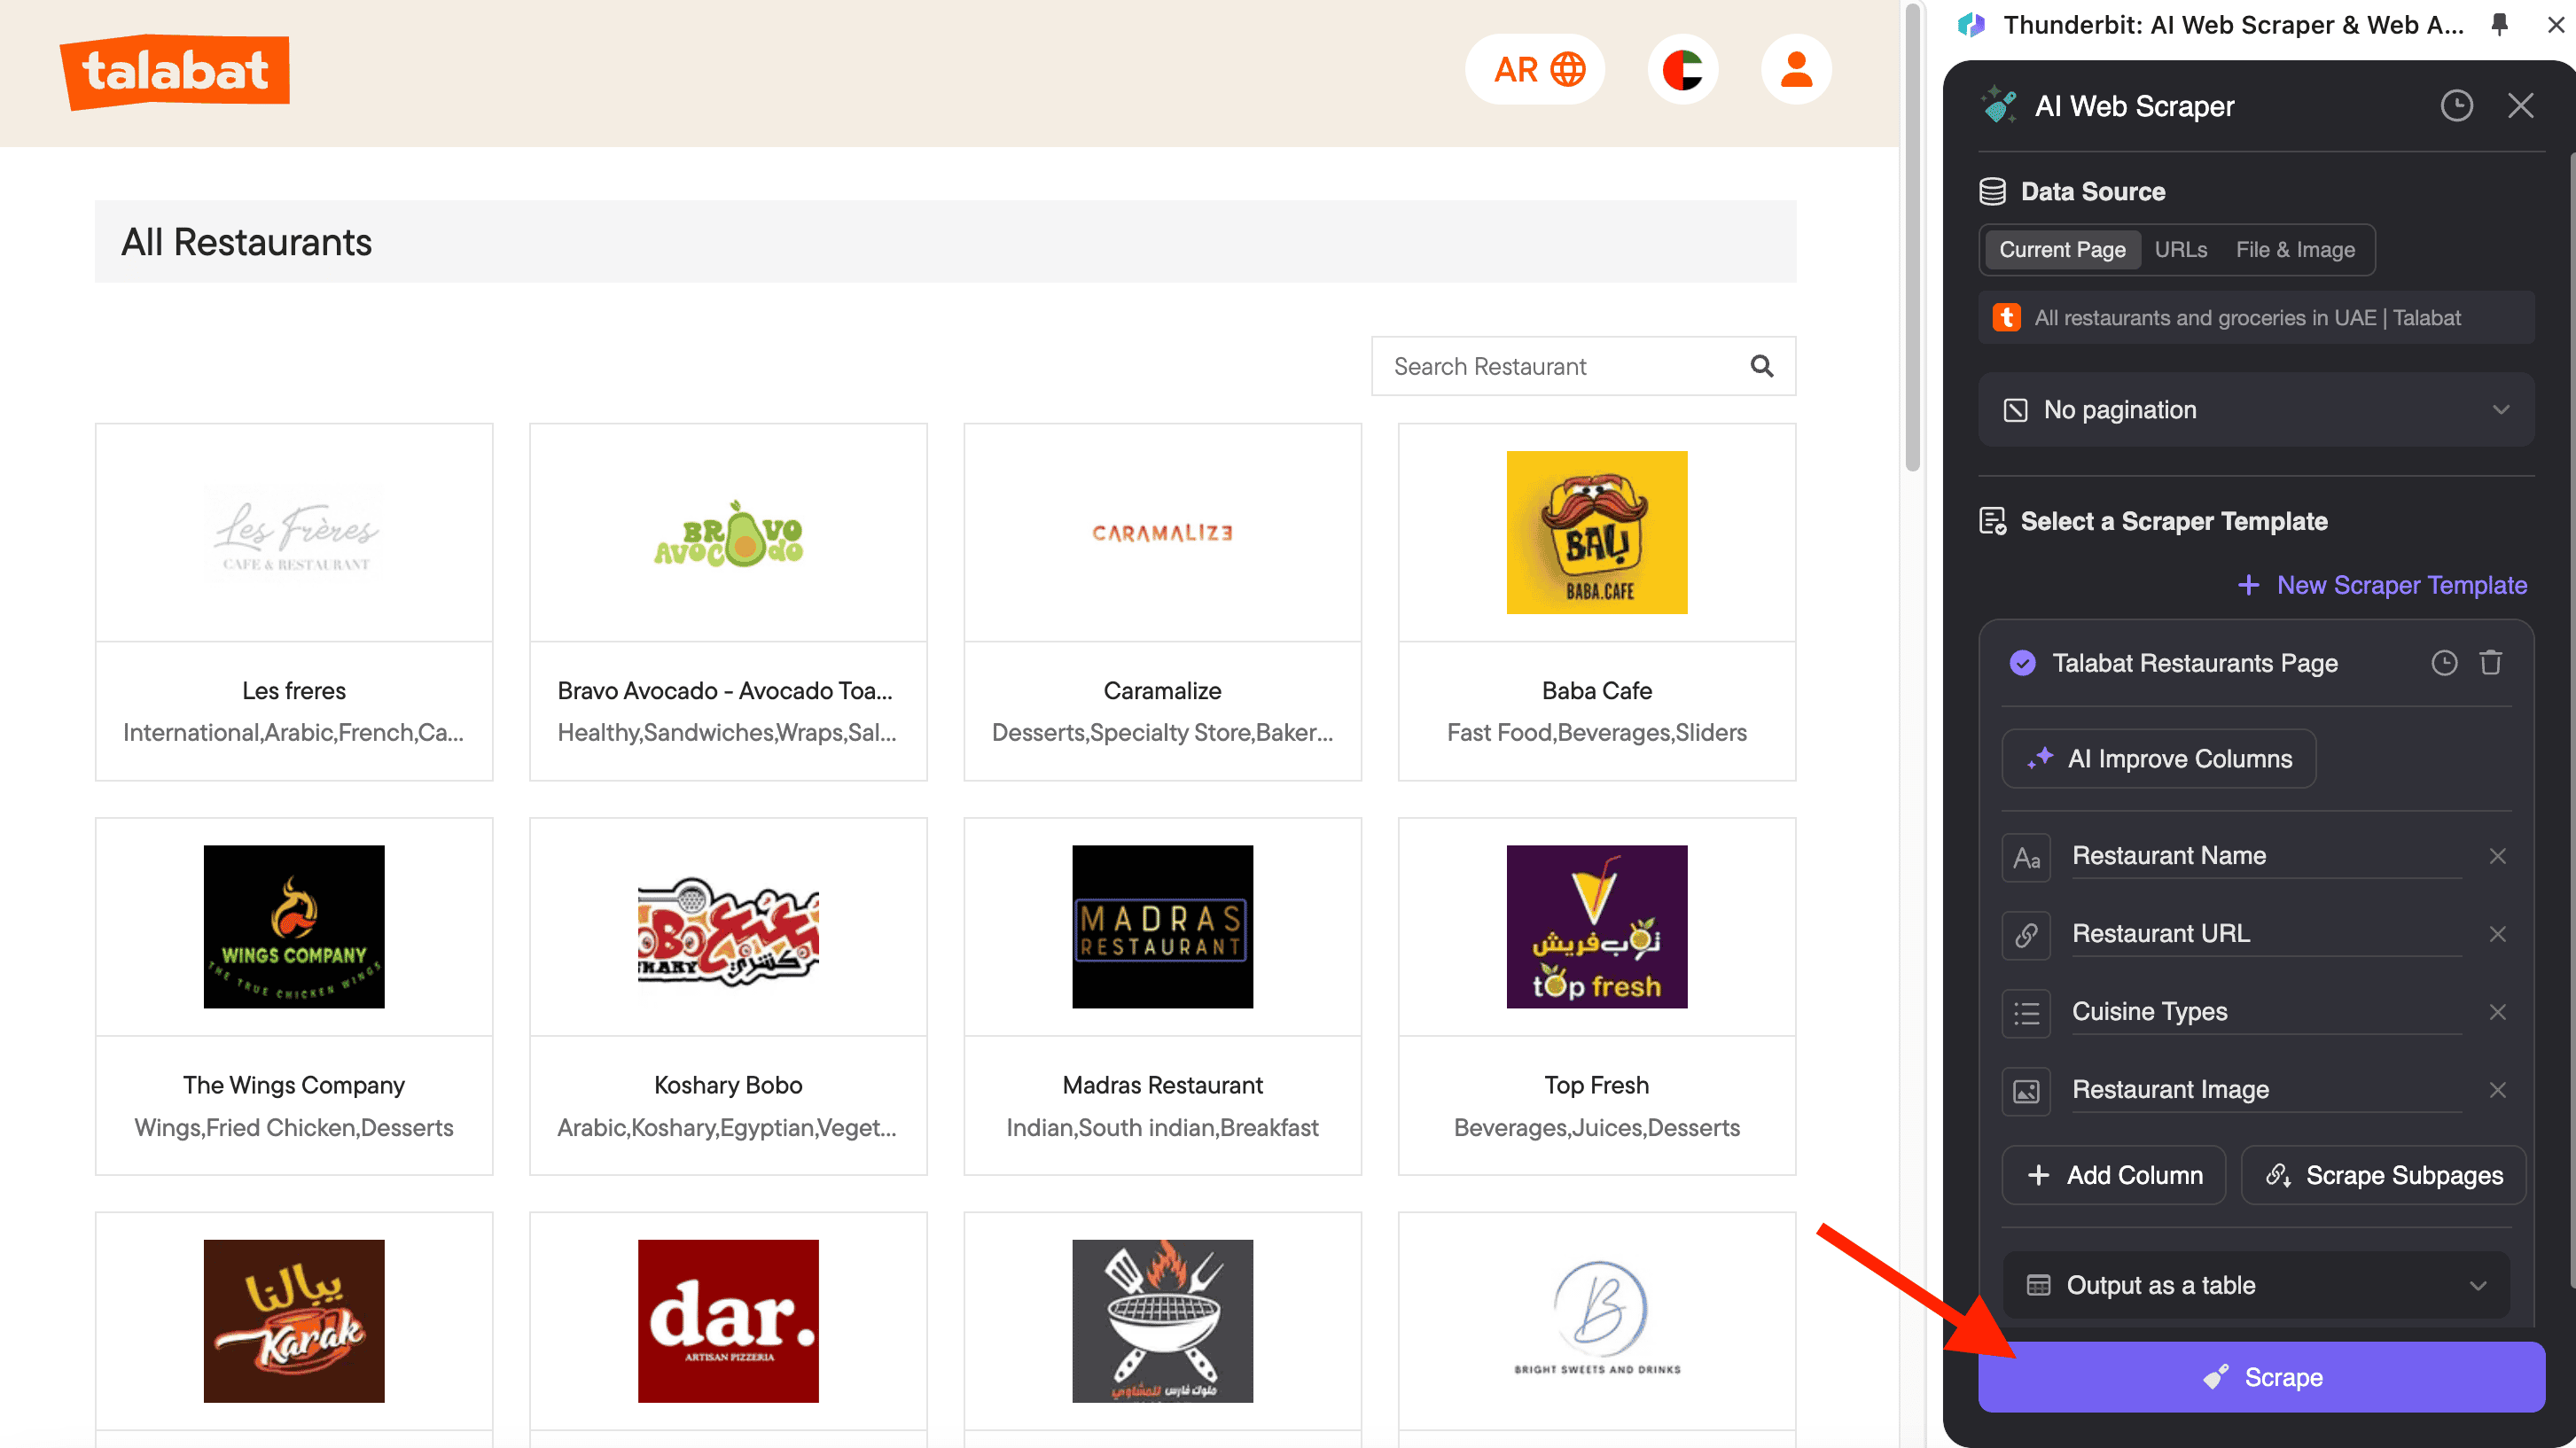The width and height of the screenshot is (2576, 1448).
Task: Expand the No pagination dropdown
Action: click(x=2255, y=410)
